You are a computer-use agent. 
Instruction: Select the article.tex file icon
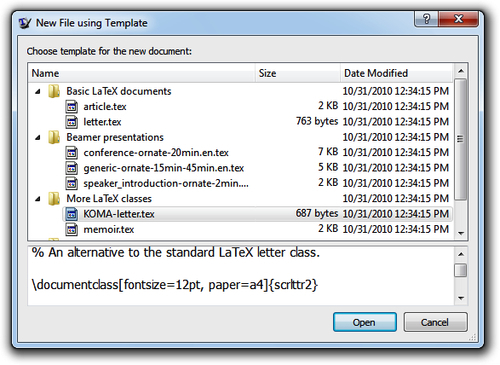point(72,107)
